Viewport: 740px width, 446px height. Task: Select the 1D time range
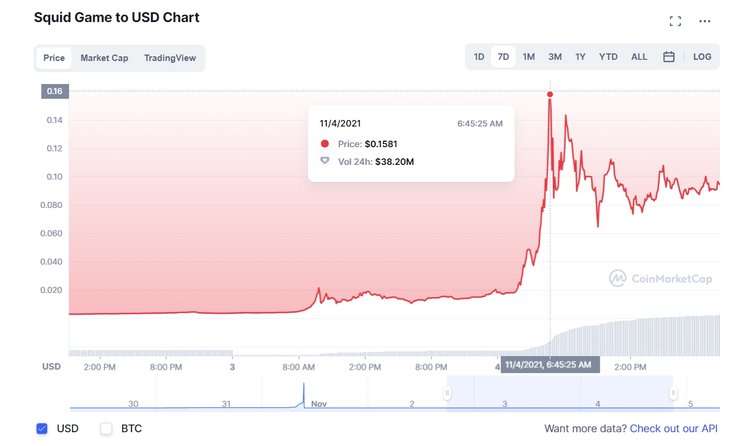click(479, 57)
